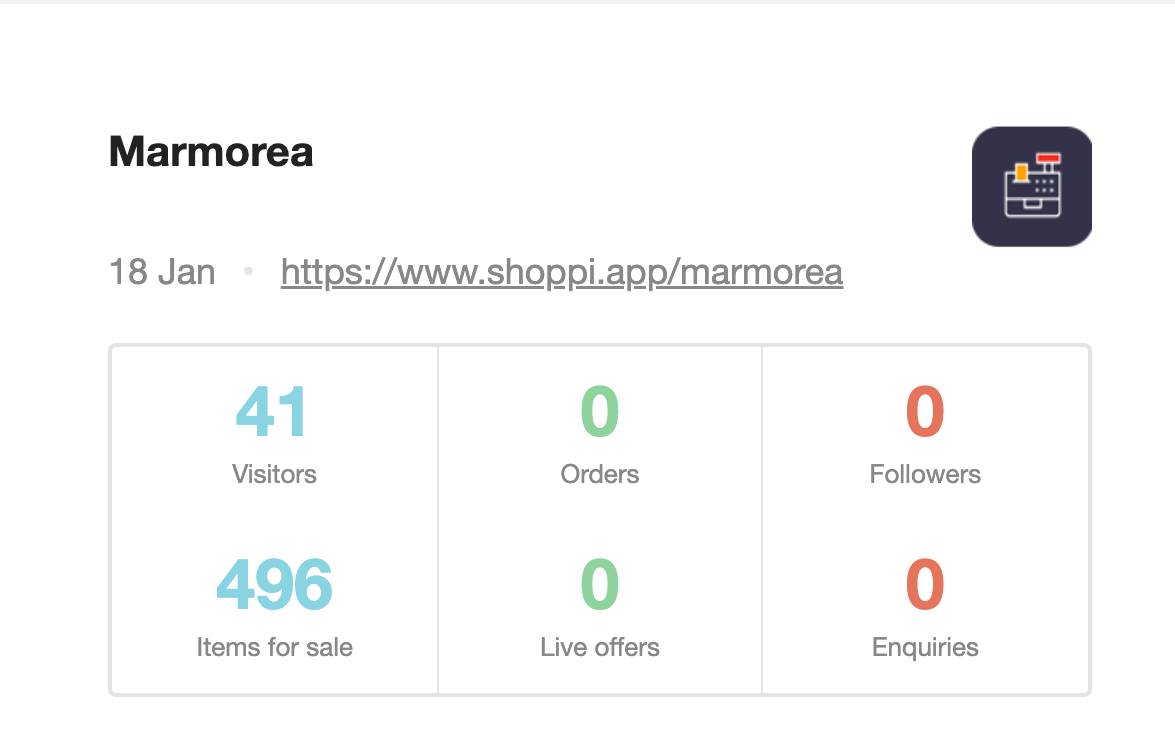Image resolution: width=1175 pixels, height=752 pixels.
Task: Select the 41 visitors count
Action: 271,411
